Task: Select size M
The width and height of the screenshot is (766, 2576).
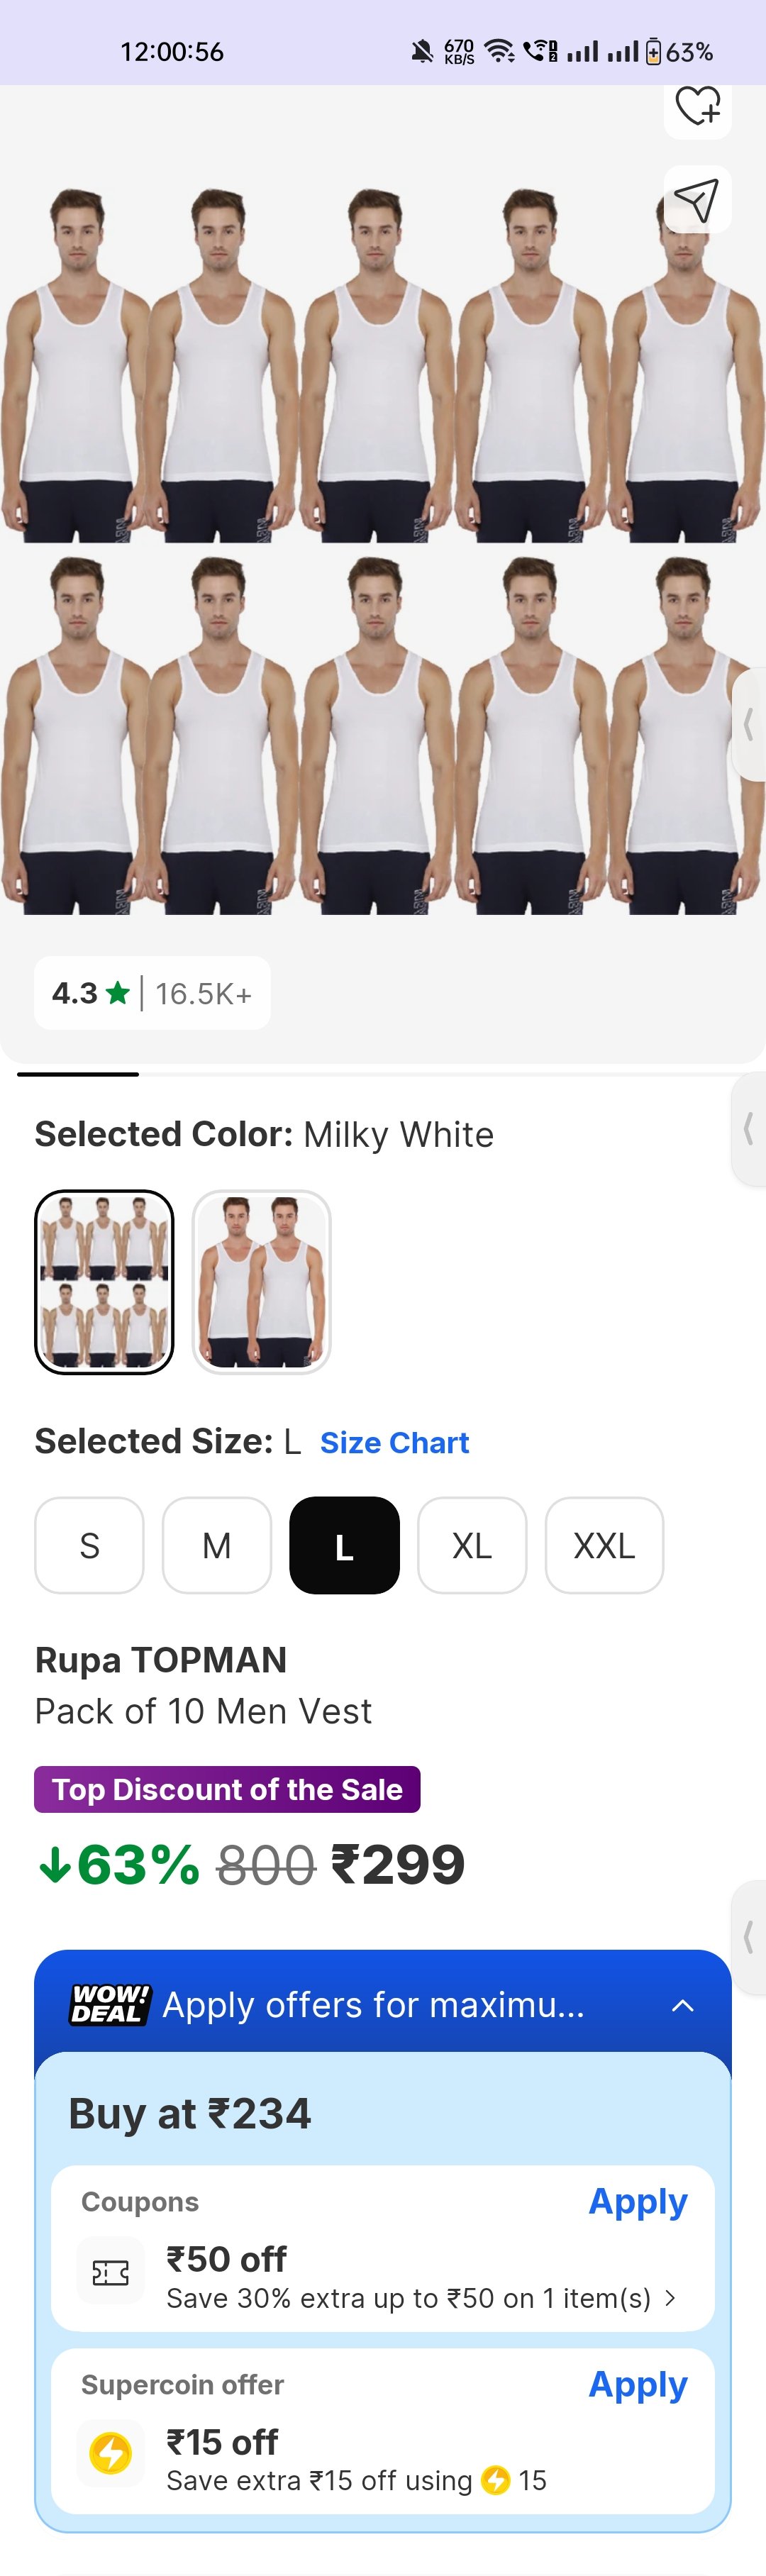Action: 216,1545
